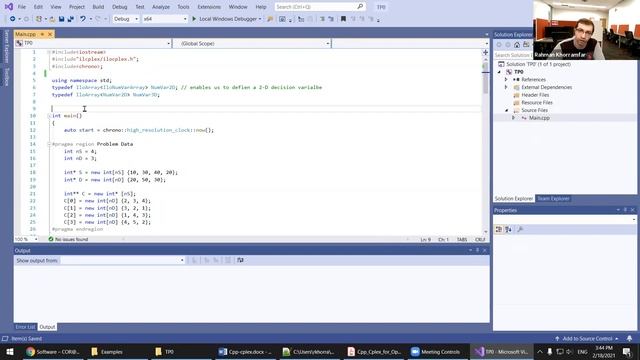Open the Edit menu

point(38,7)
